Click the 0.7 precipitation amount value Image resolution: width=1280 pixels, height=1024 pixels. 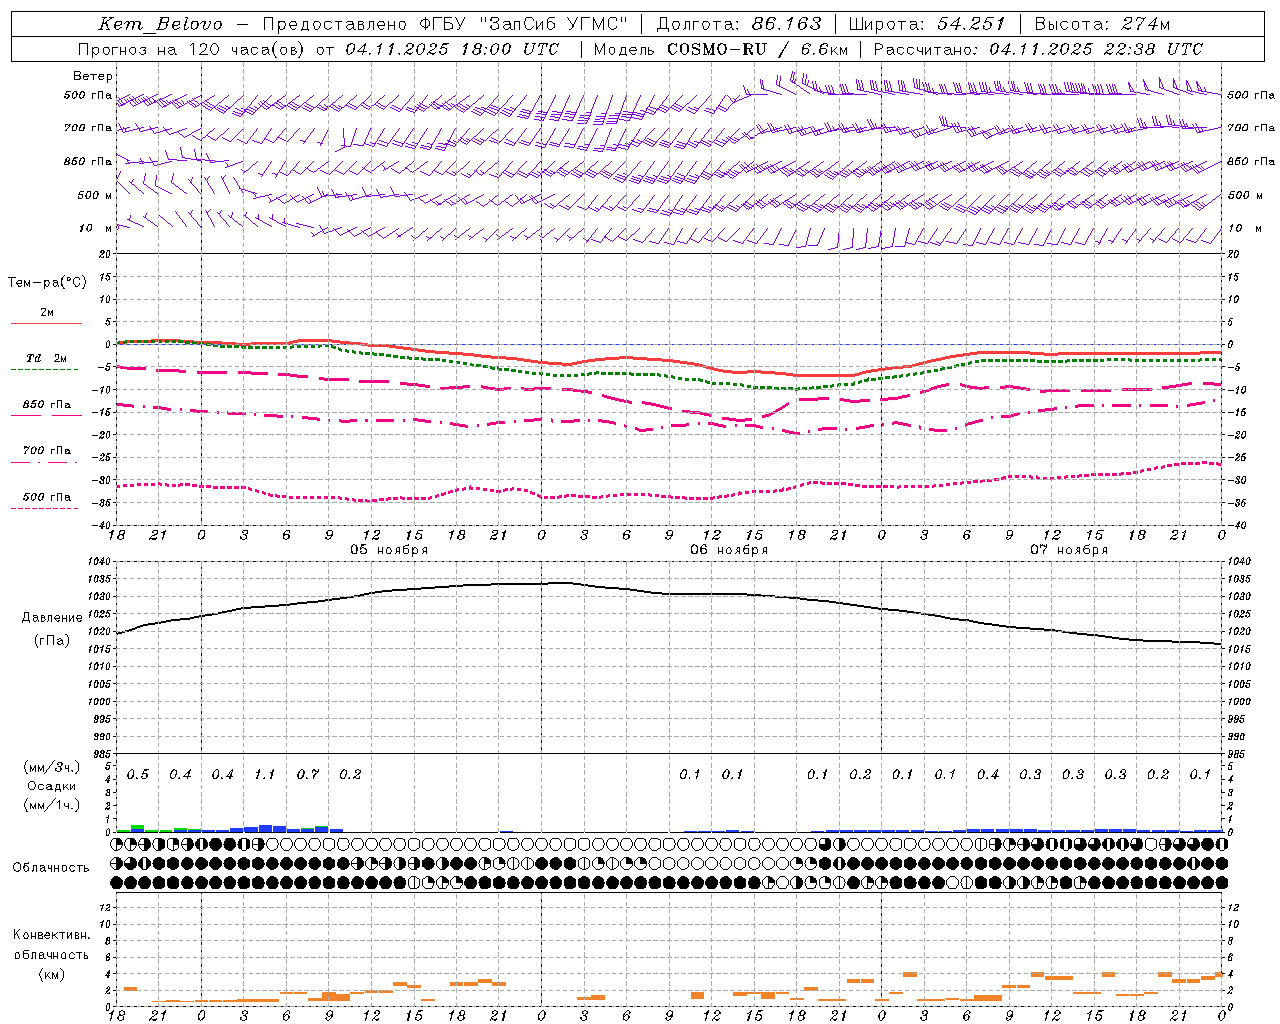click(308, 775)
